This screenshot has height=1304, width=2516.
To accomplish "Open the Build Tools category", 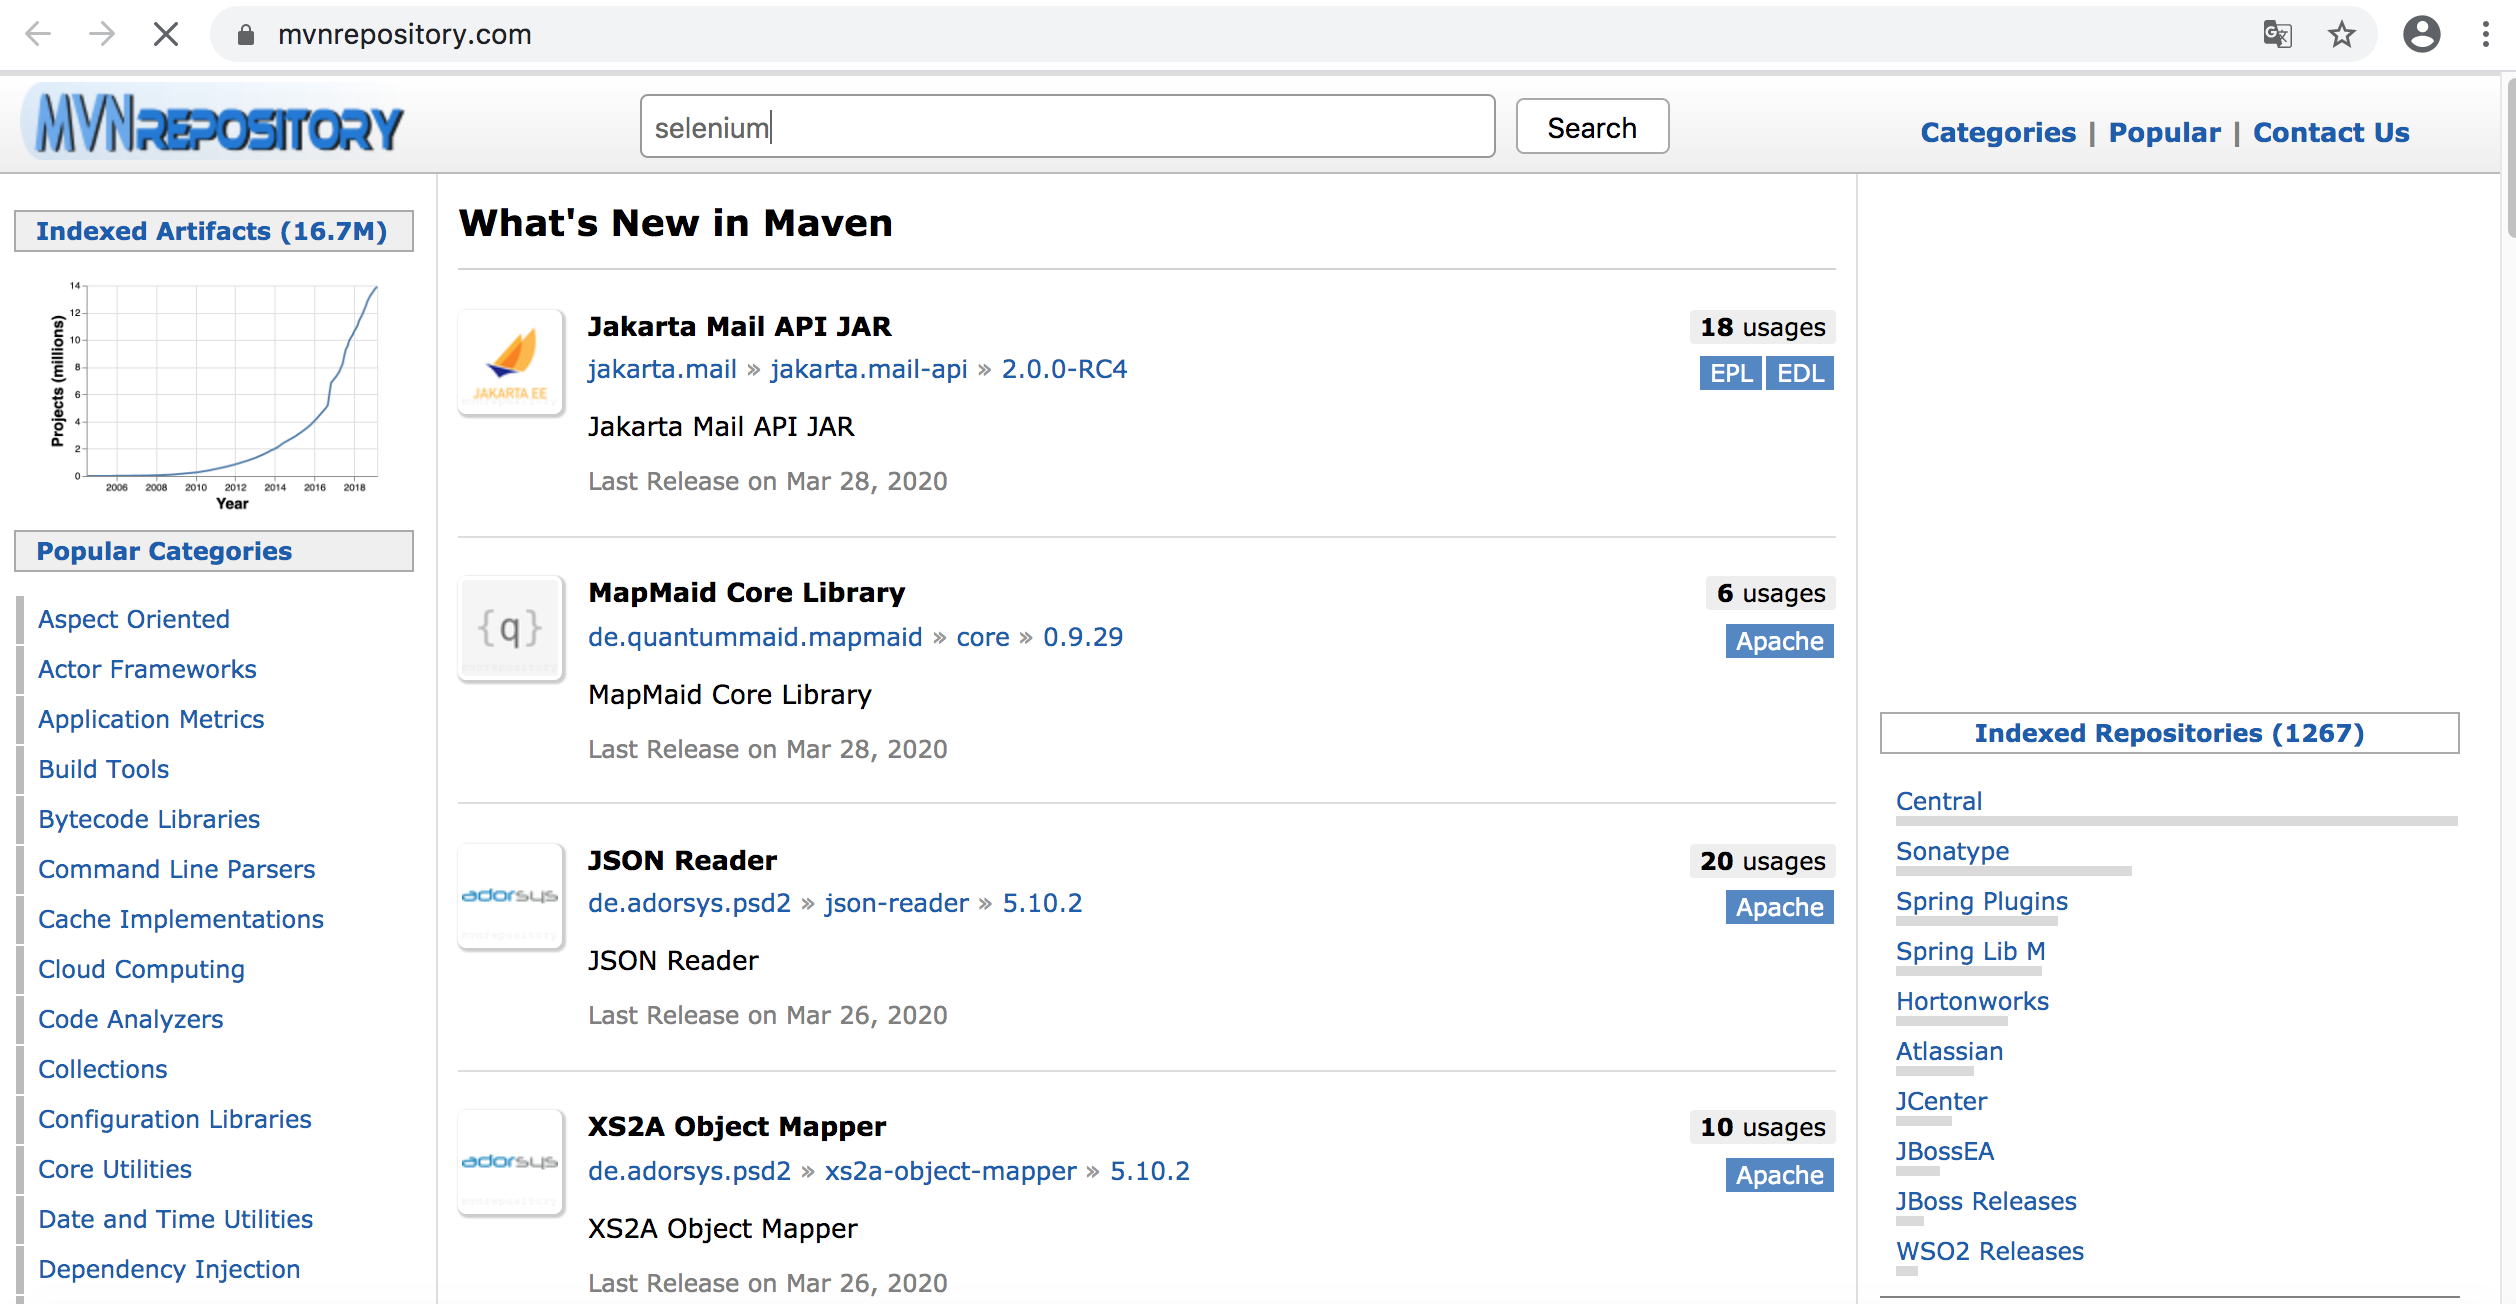I will tap(104, 769).
